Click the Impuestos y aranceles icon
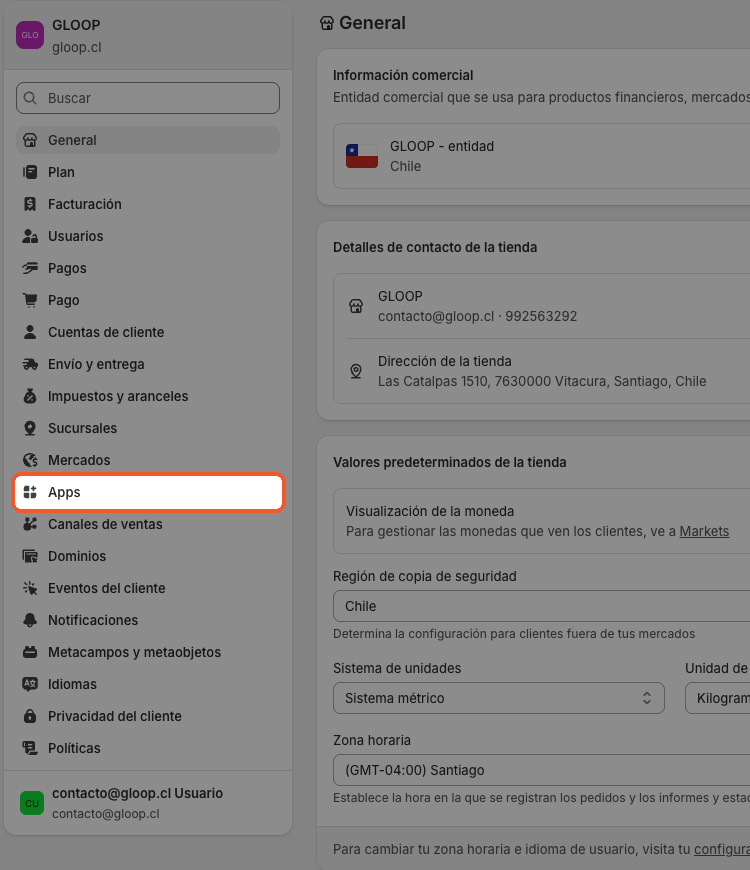Screen dimensions: 750x870 [30, 396]
